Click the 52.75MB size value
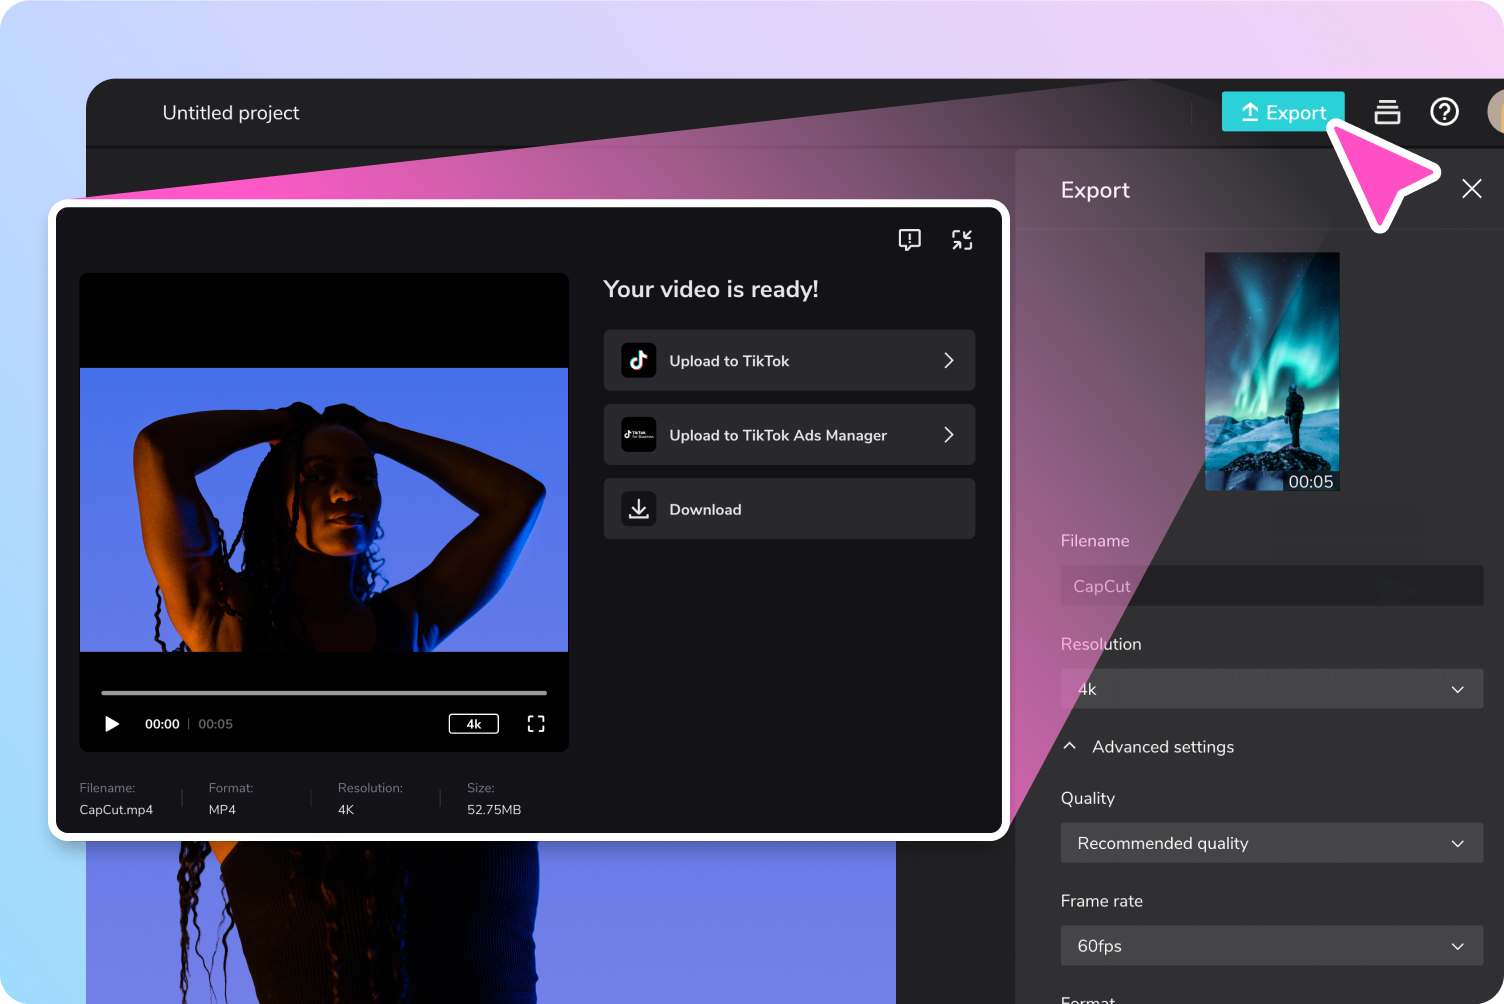The height and width of the screenshot is (1004, 1504). tap(494, 810)
